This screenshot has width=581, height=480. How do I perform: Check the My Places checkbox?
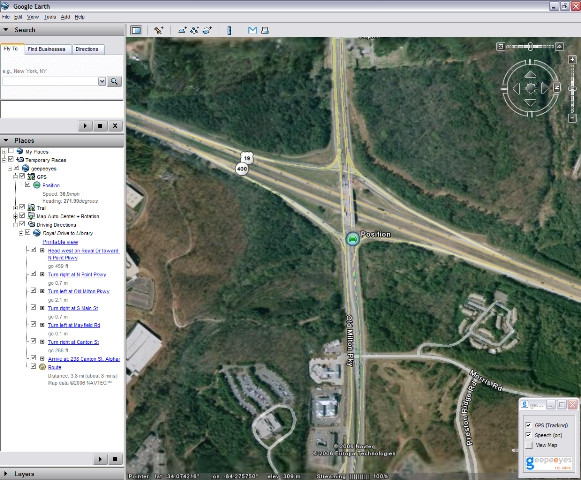tap(11, 151)
